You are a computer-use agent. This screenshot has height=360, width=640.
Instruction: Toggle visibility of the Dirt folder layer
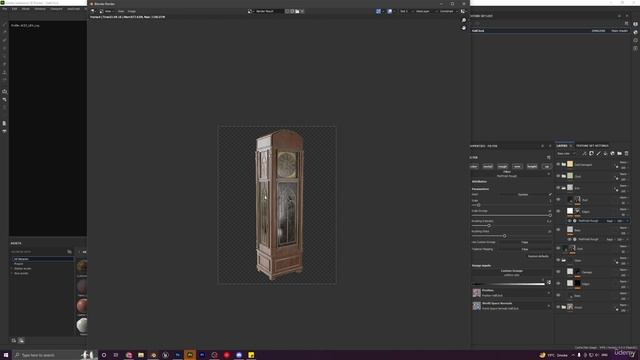558,188
